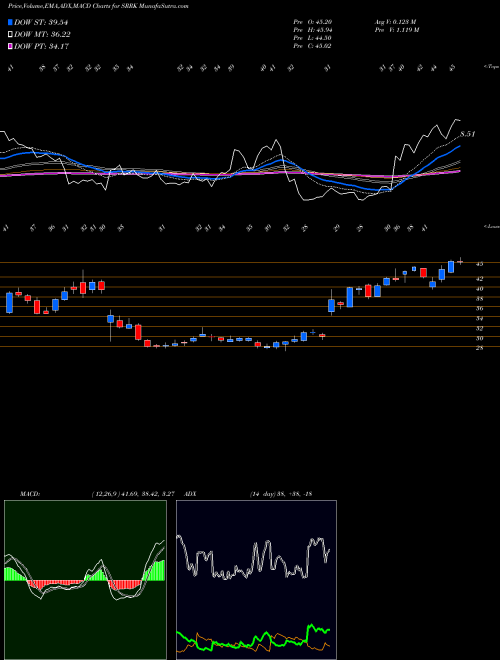The height and width of the screenshot is (660, 500).
Task: Click the blue DOW ST legend swatch
Action: 10,23
